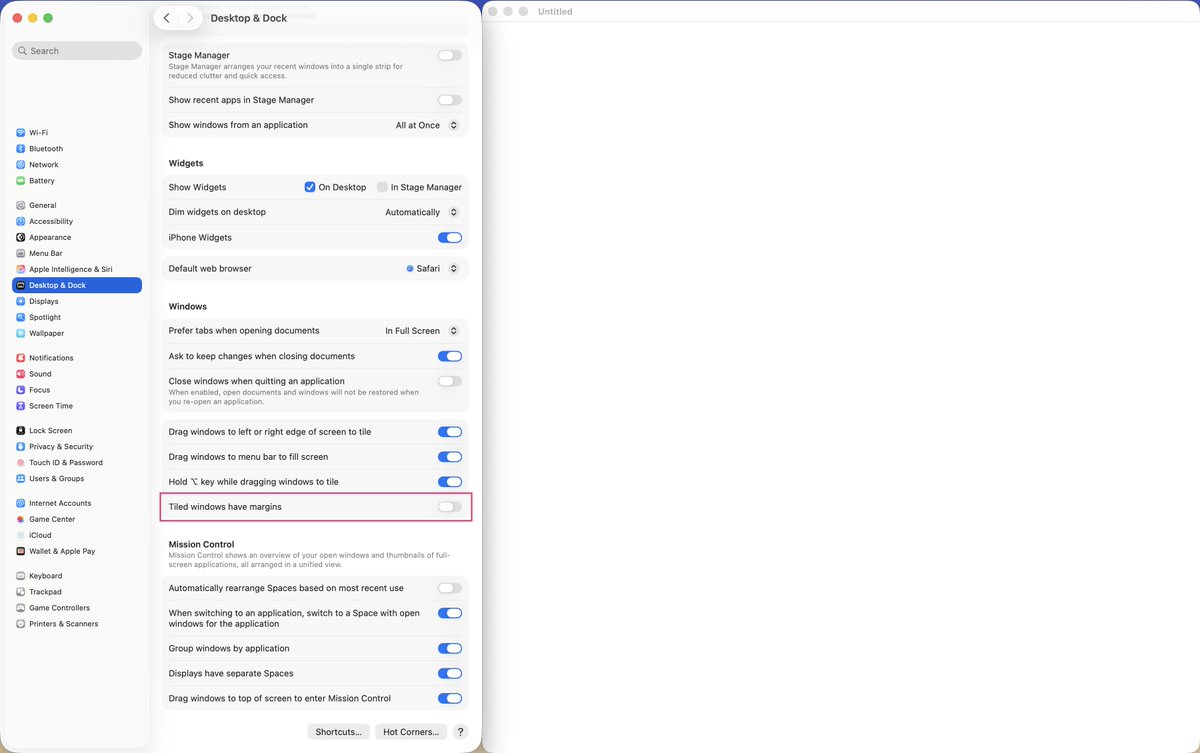Select the Spotlight icon
The image size is (1200, 753).
pos(20,317)
